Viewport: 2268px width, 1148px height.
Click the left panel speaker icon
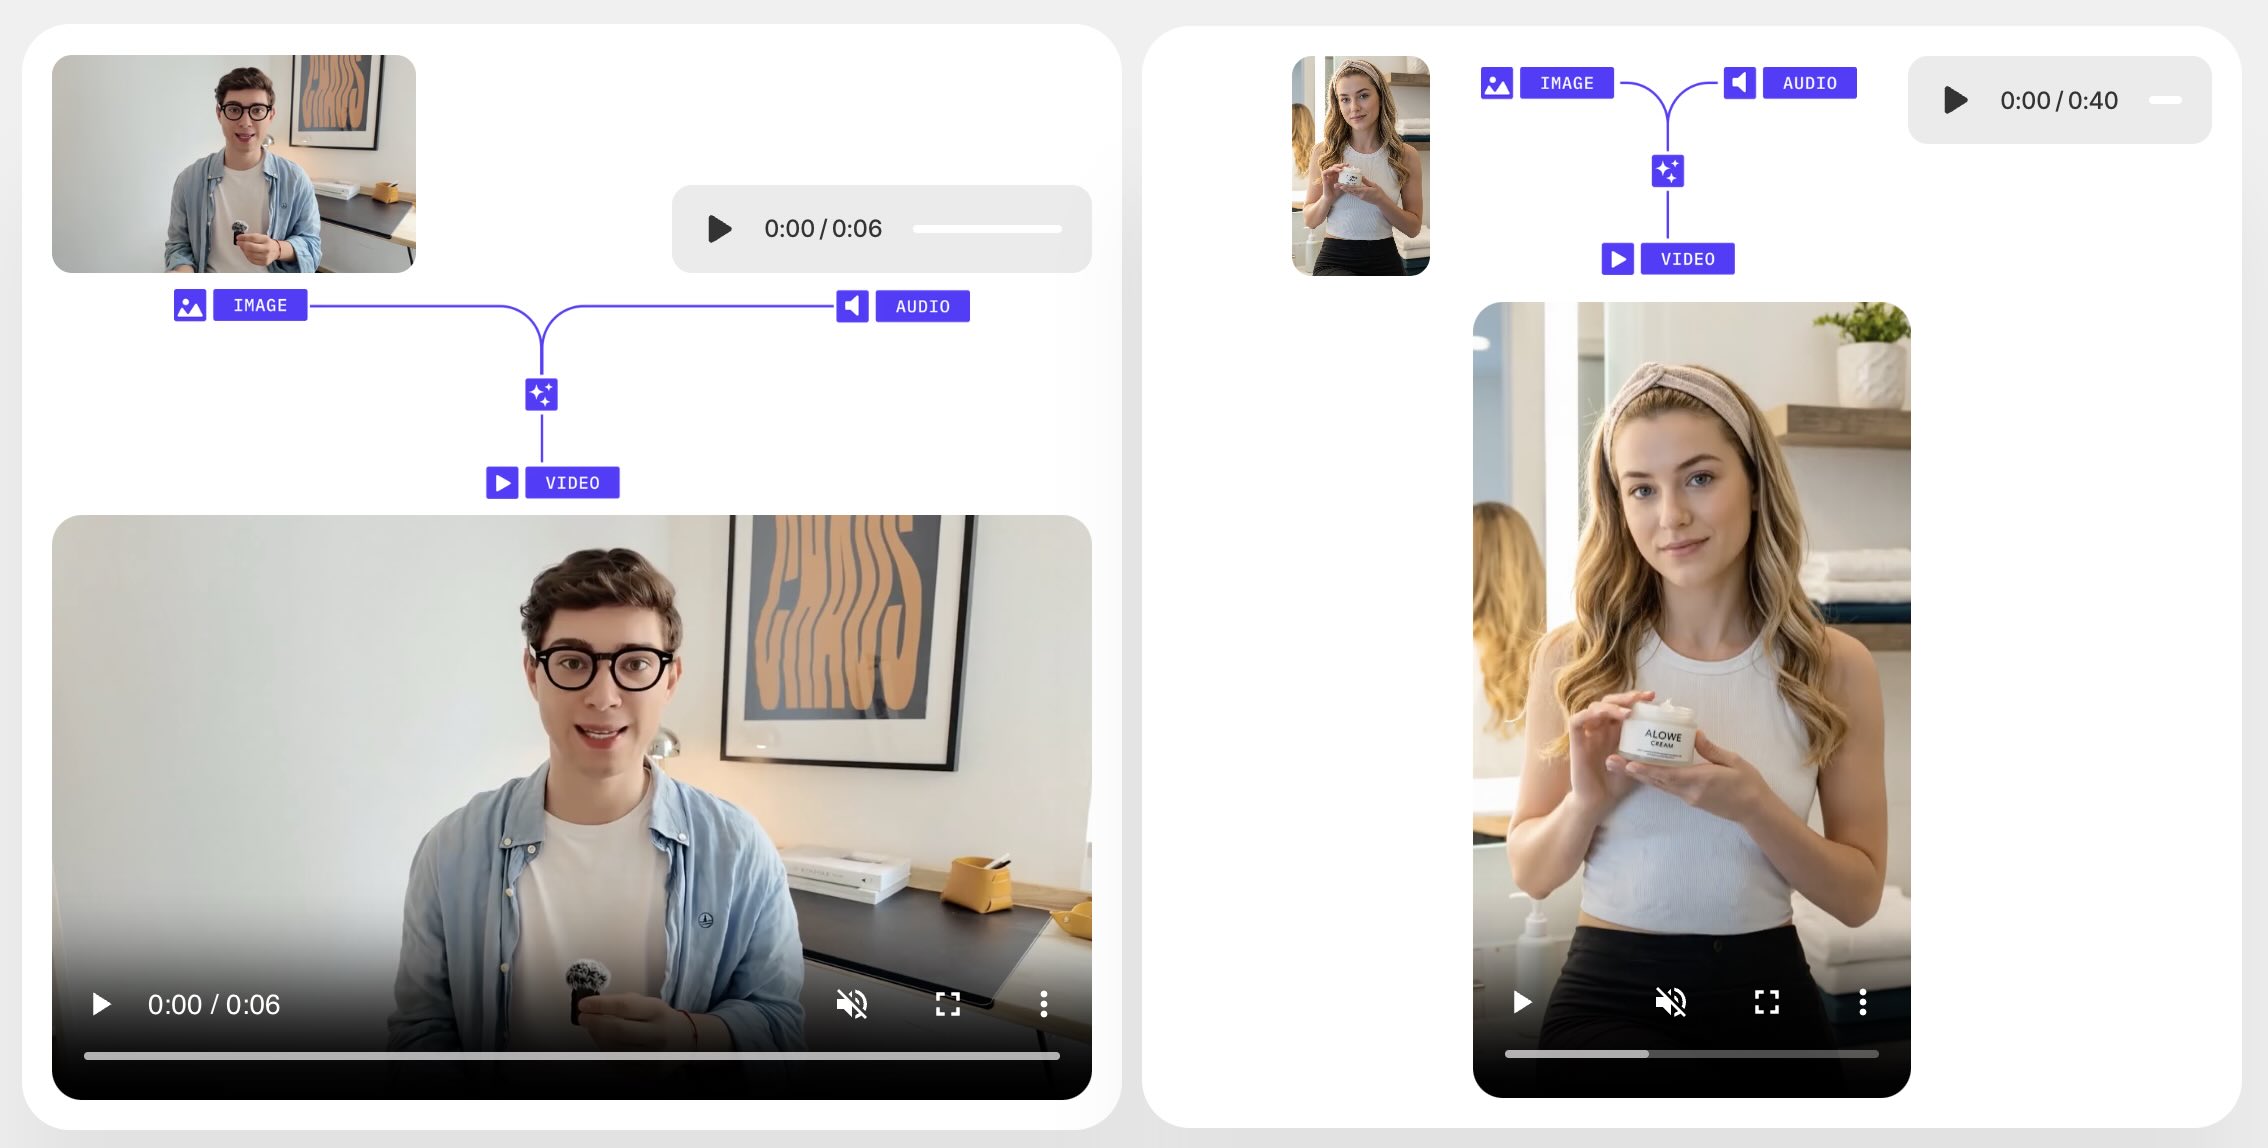(x=852, y=306)
